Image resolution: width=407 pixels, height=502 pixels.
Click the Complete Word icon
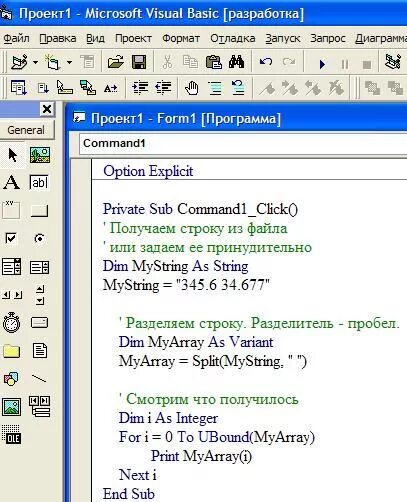click(110, 88)
